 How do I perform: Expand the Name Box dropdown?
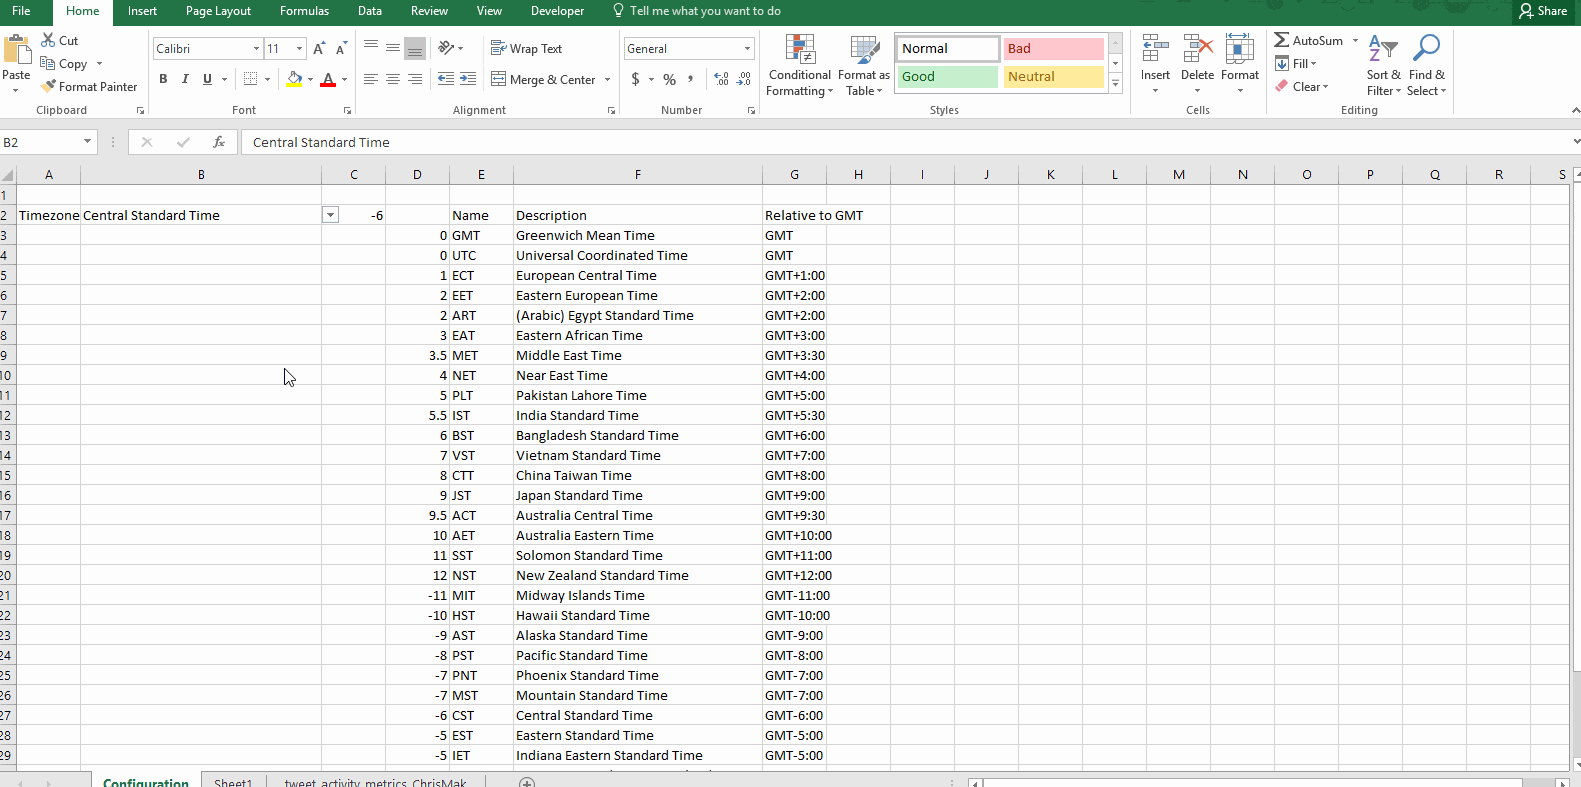87,142
